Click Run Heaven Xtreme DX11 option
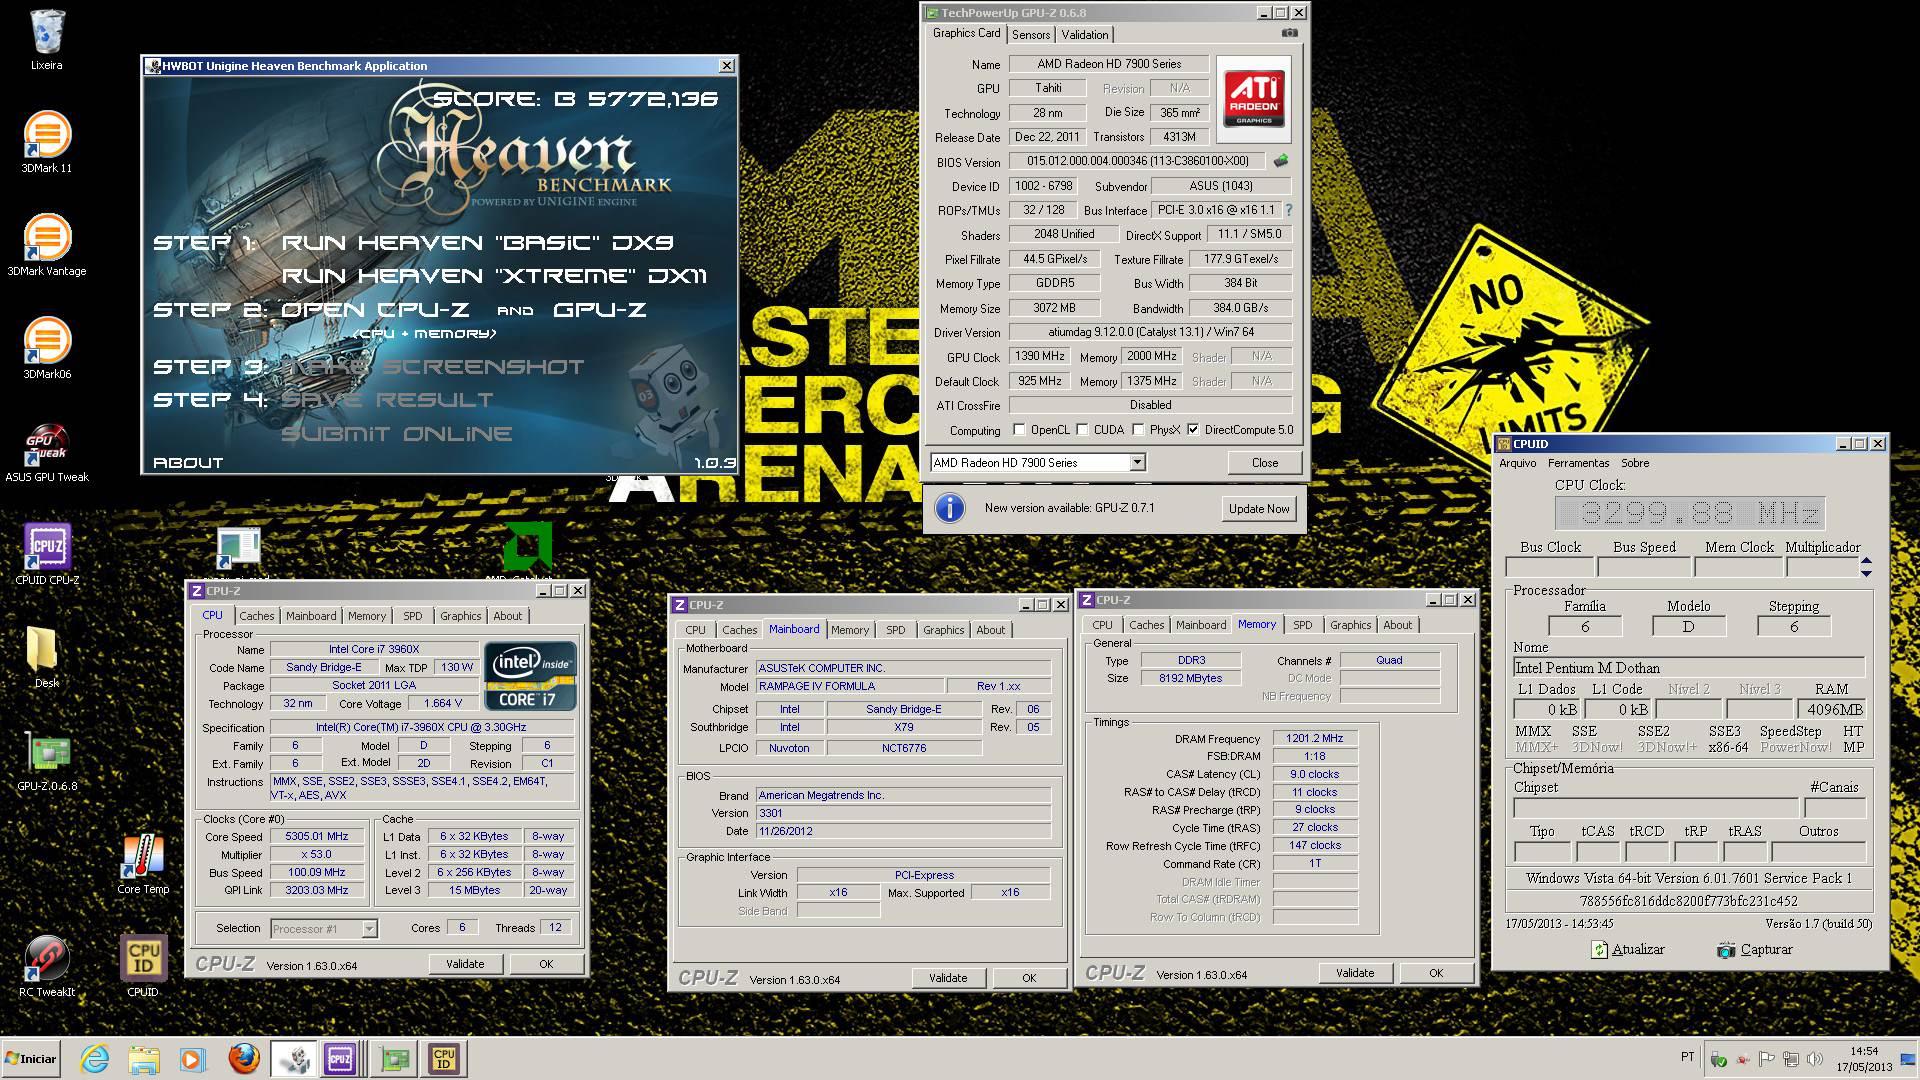The image size is (1920, 1080). pos(495,276)
